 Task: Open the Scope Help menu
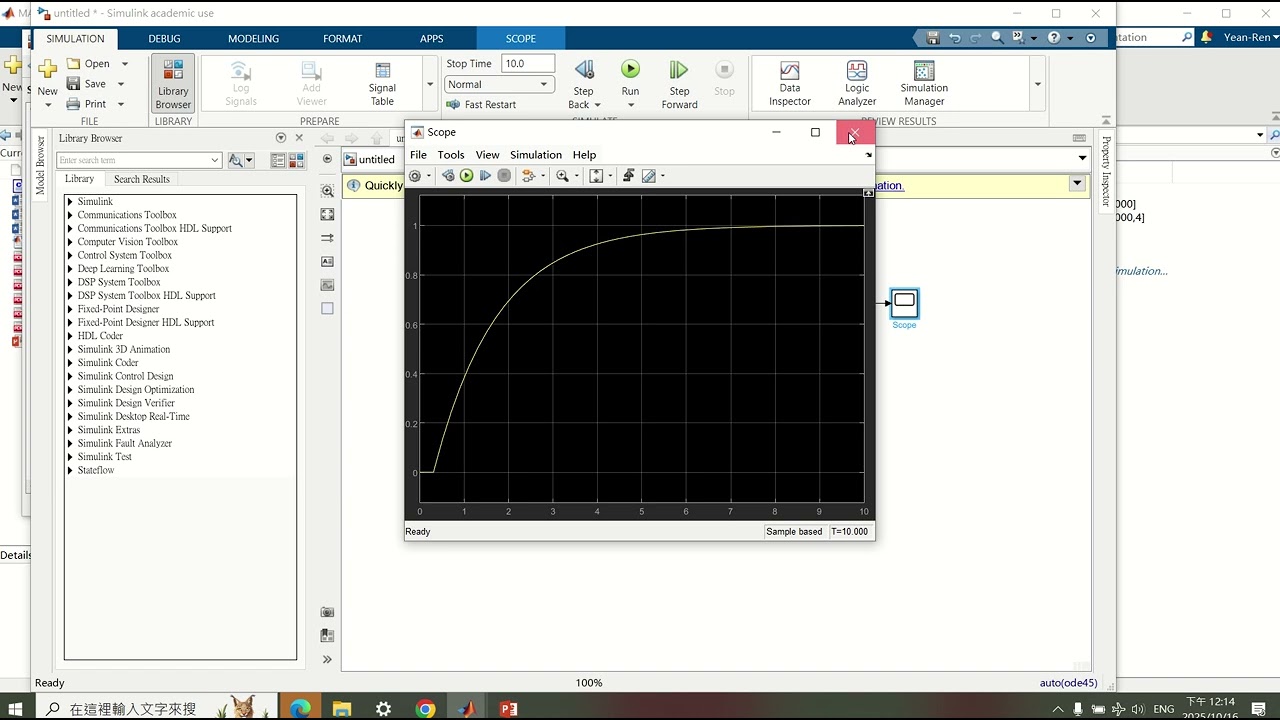(584, 155)
